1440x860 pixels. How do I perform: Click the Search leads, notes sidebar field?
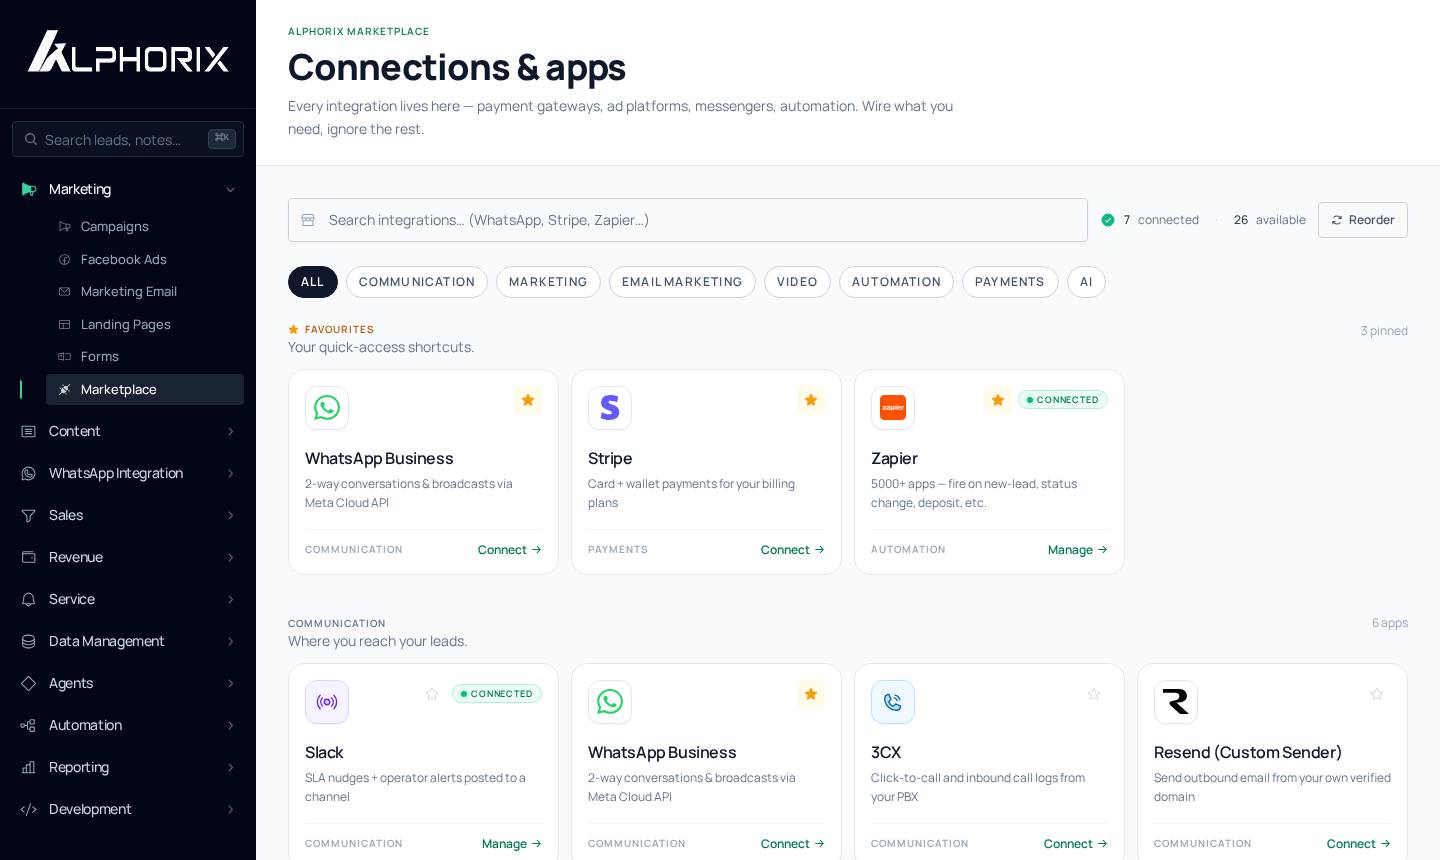click(128, 139)
